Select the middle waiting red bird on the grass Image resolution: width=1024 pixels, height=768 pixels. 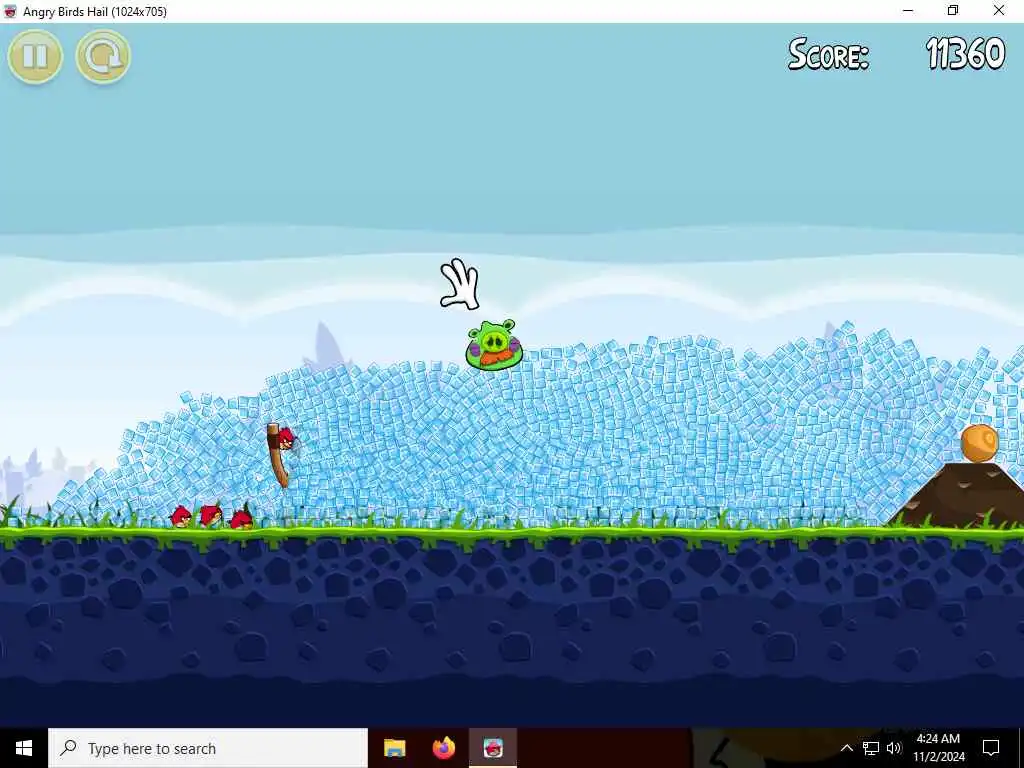(x=211, y=515)
